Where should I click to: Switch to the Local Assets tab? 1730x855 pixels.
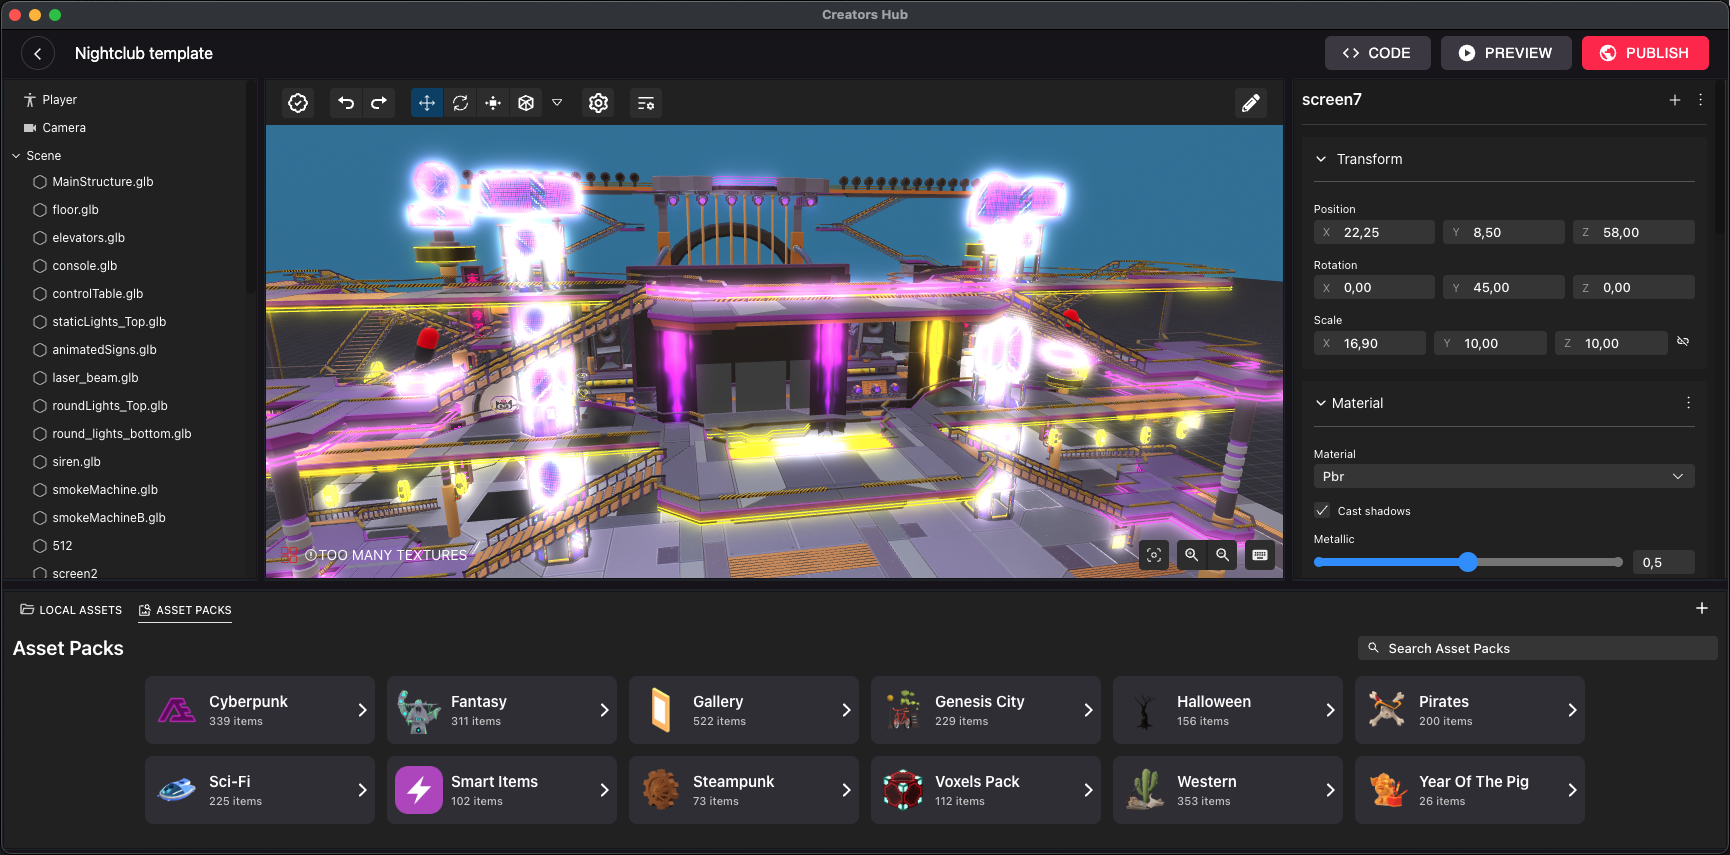click(x=71, y=610)
